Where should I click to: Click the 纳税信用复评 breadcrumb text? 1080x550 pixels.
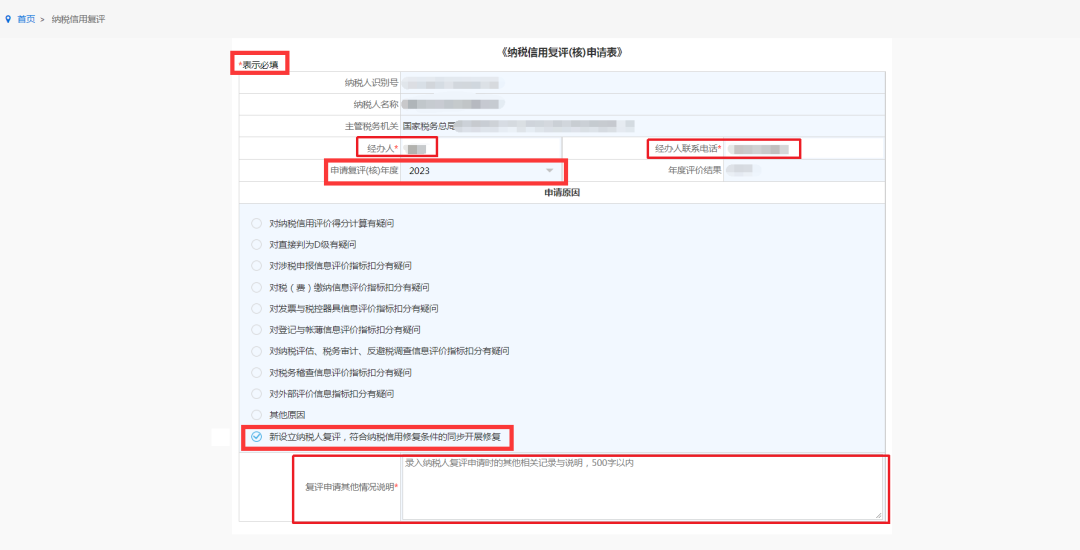coord(79,19)
